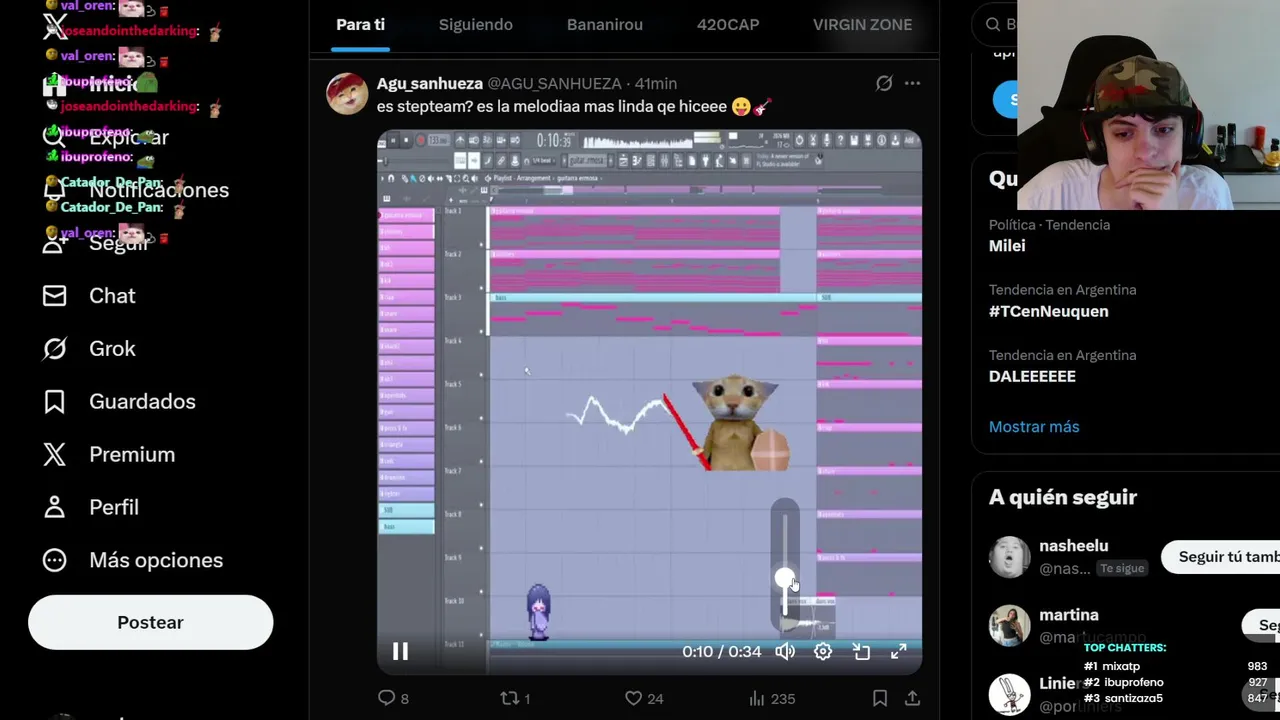Viewport: 1280px width, 720px height.
Task: Click the Grok explain icon on post
Action: pyautogui.click(x=884, y=84)
